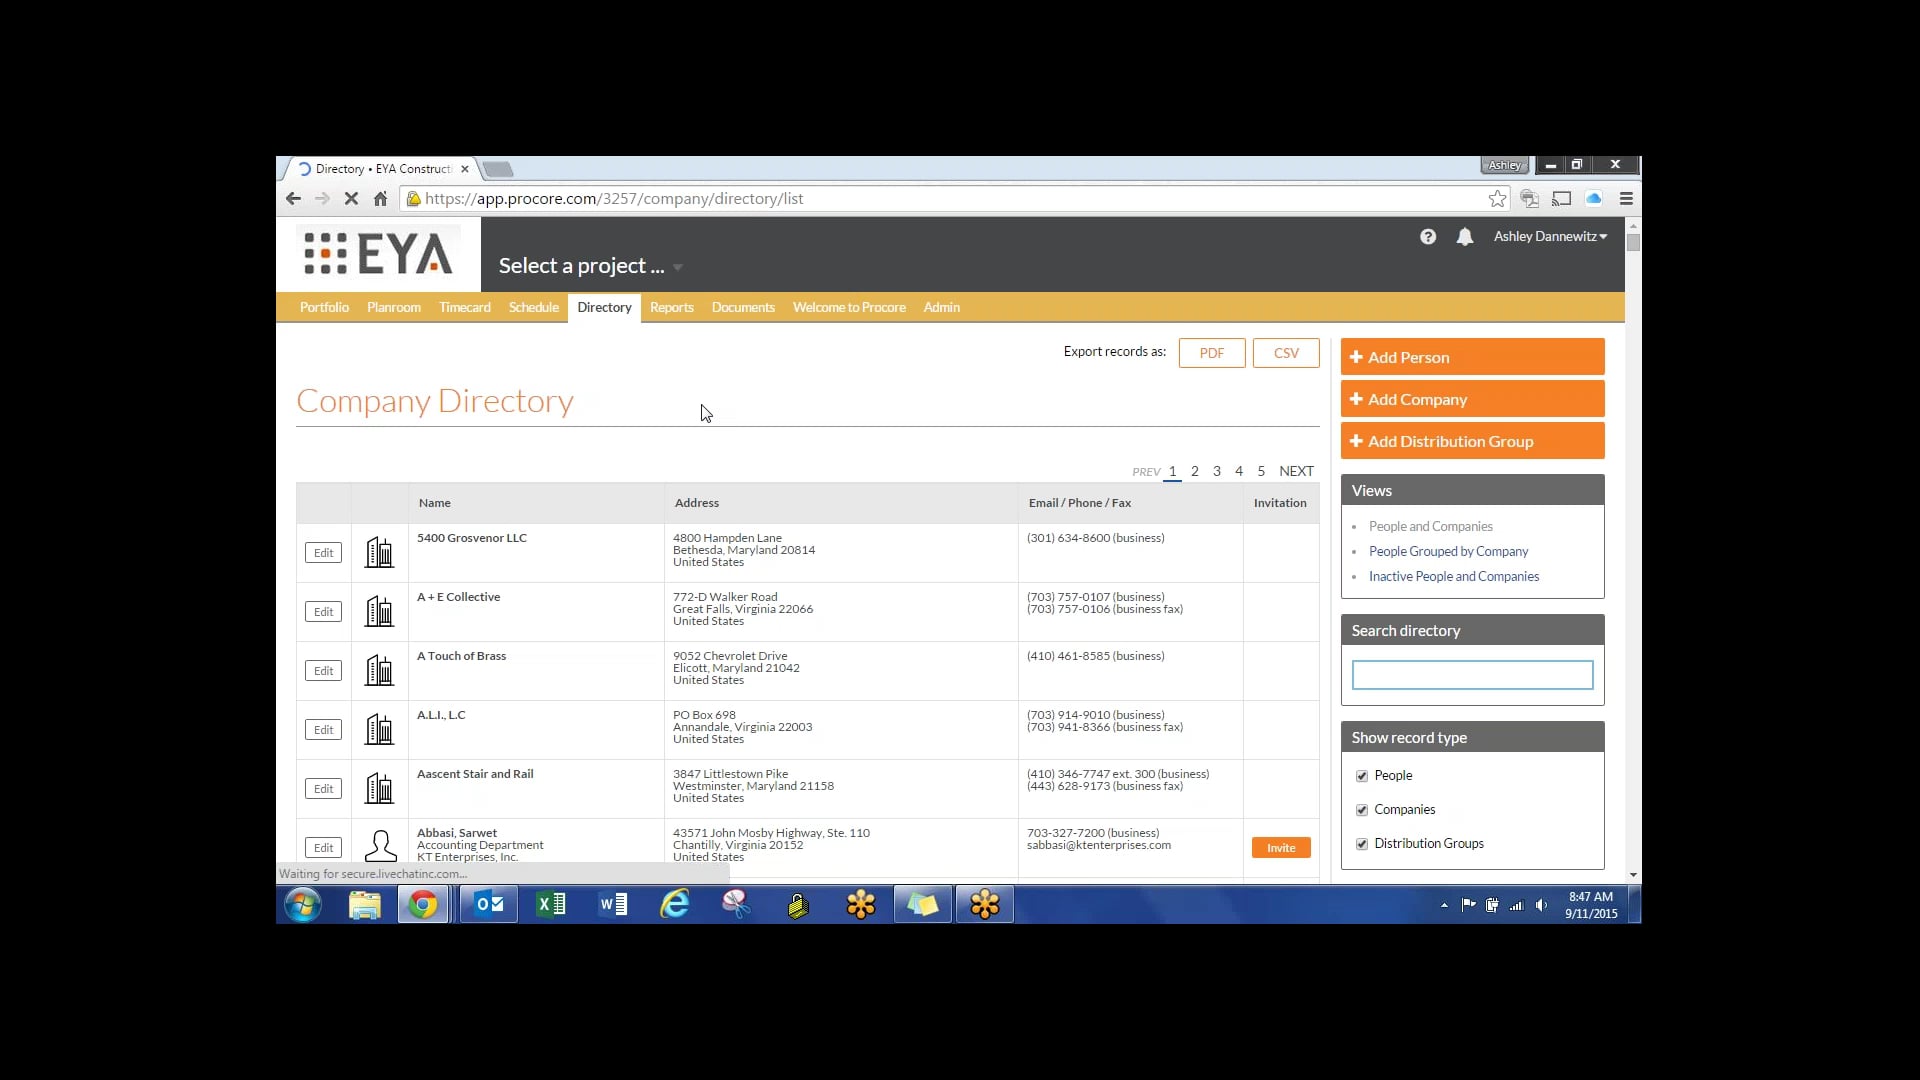This screenshot has width=1920, height=1080.
Task: Click the building icon beside 5400 Grosvenor LLC
Action: 379,552
